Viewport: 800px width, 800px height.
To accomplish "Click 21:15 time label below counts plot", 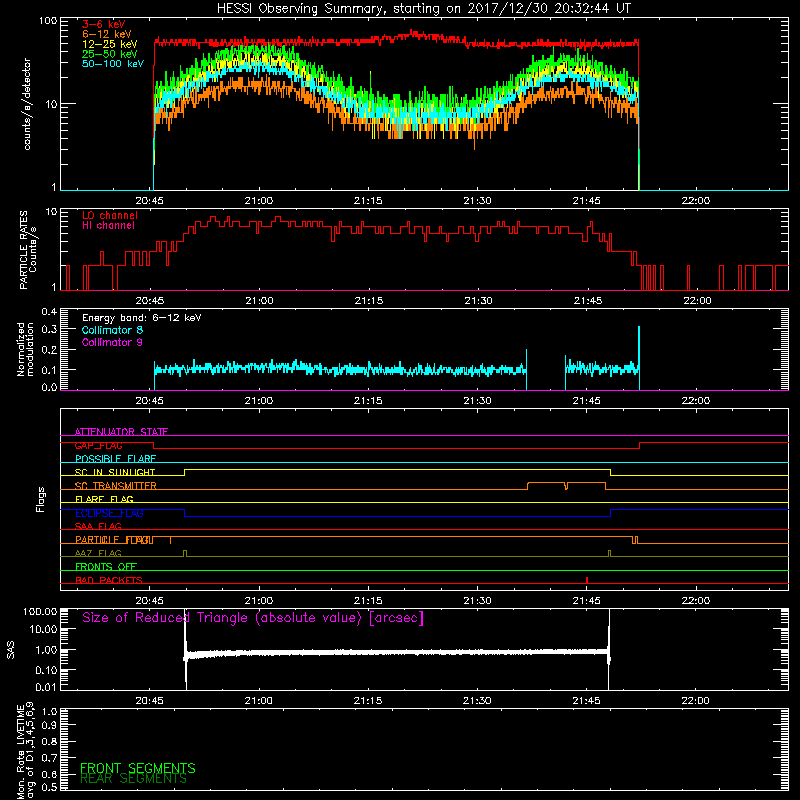I will pos(368,201).
